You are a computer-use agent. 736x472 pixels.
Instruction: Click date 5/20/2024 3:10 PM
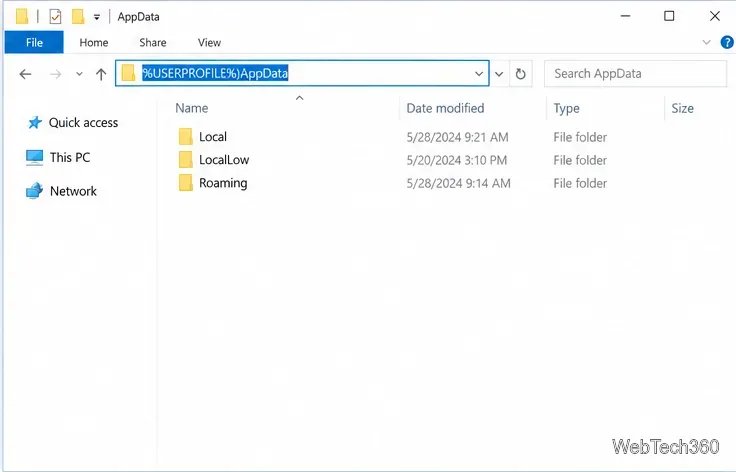pos(457,160)
